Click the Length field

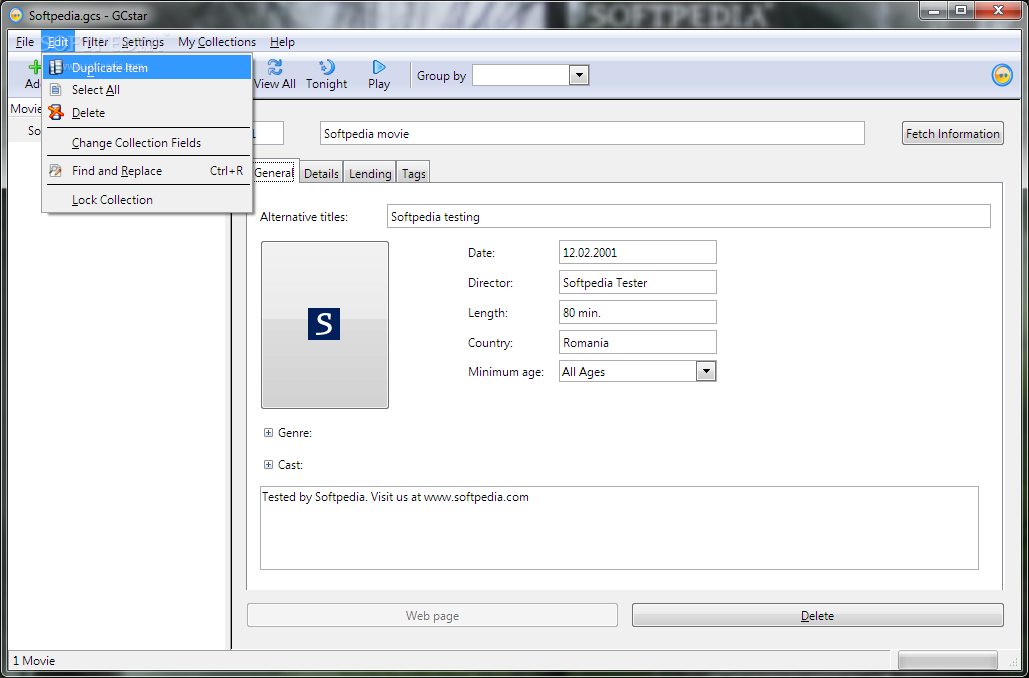pos(638,312)
